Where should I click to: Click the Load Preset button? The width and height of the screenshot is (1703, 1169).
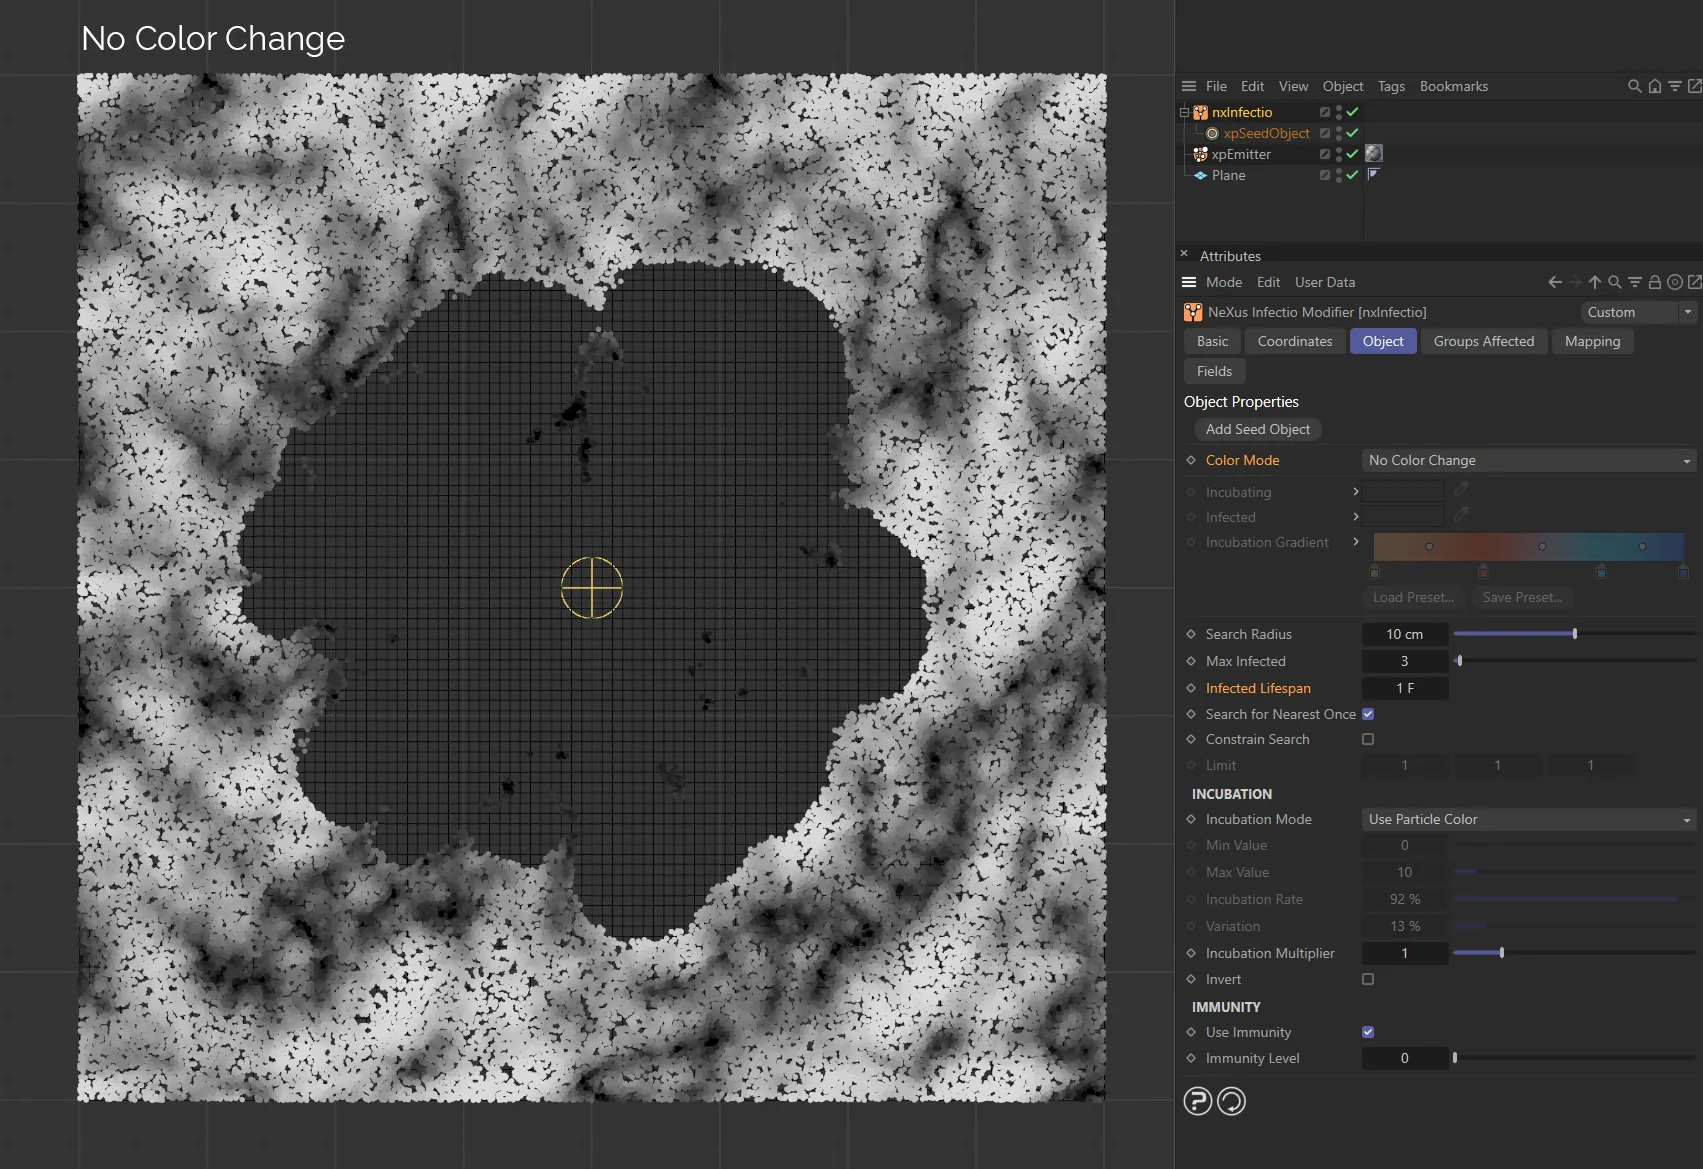(1413, 597)
